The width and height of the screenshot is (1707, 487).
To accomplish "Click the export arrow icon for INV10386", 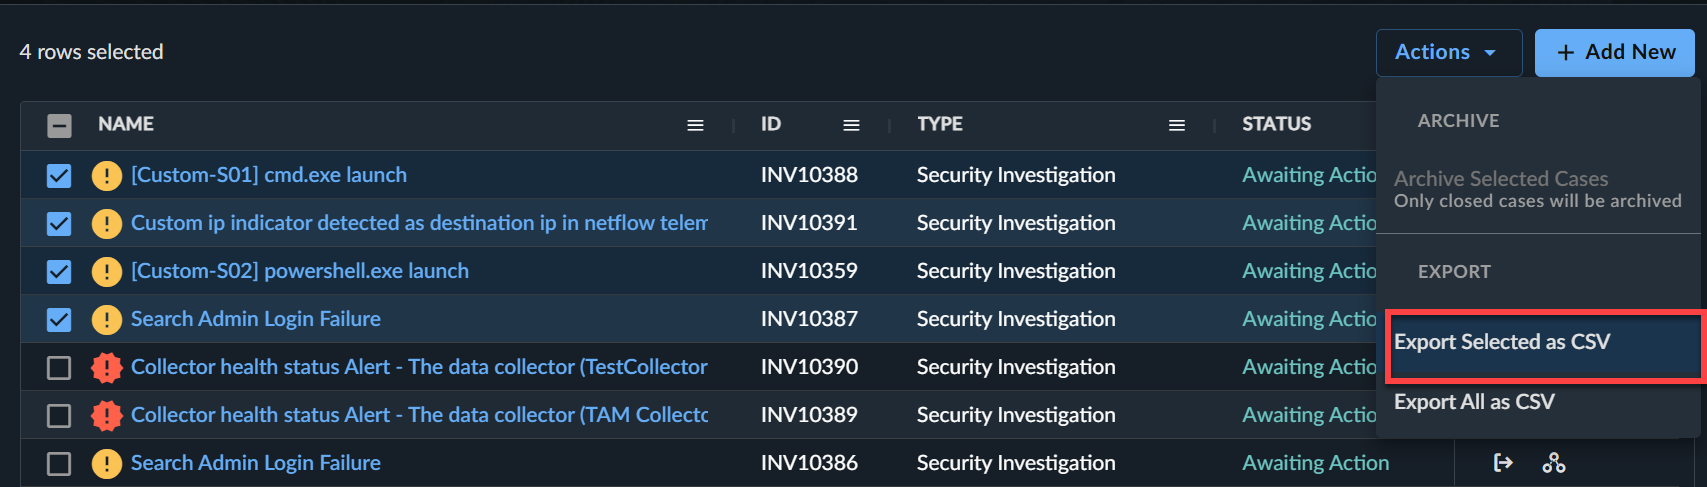I will point(1502,462).
